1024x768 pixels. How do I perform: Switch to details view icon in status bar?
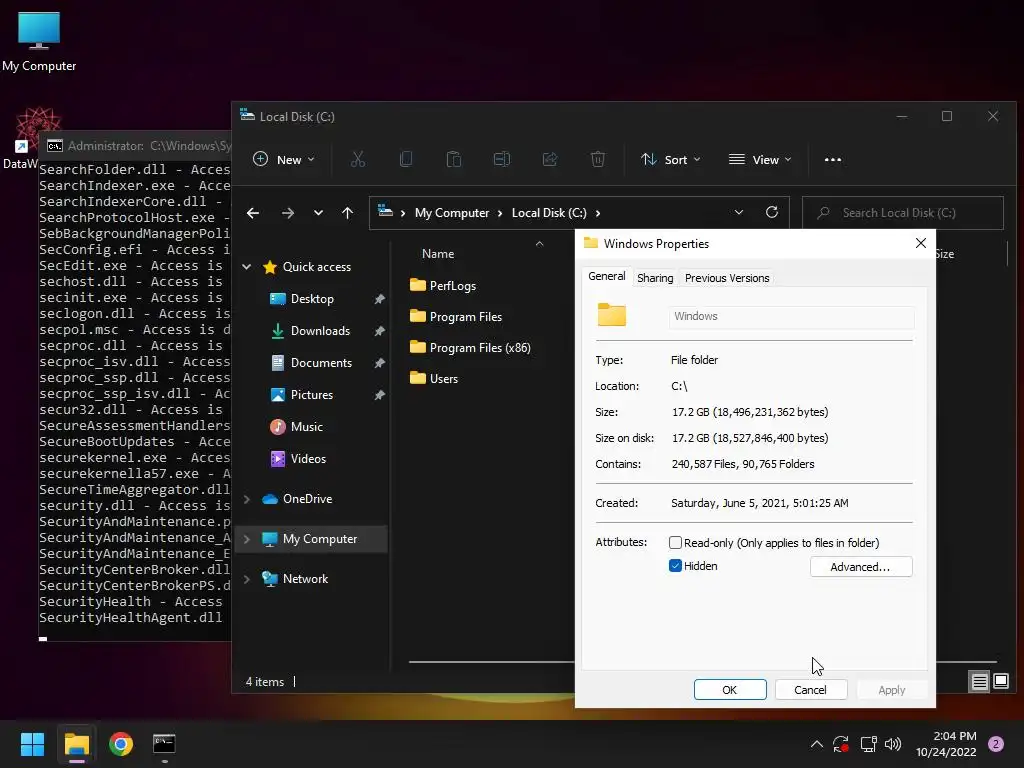click(979, 682)
